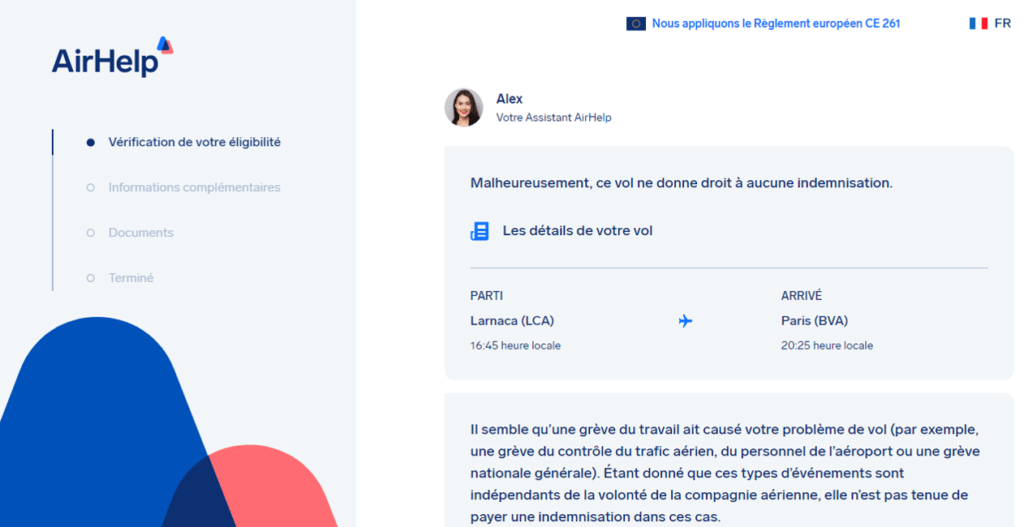Click the French flag icon
The image size is (1024, 527).
(978, 24)
